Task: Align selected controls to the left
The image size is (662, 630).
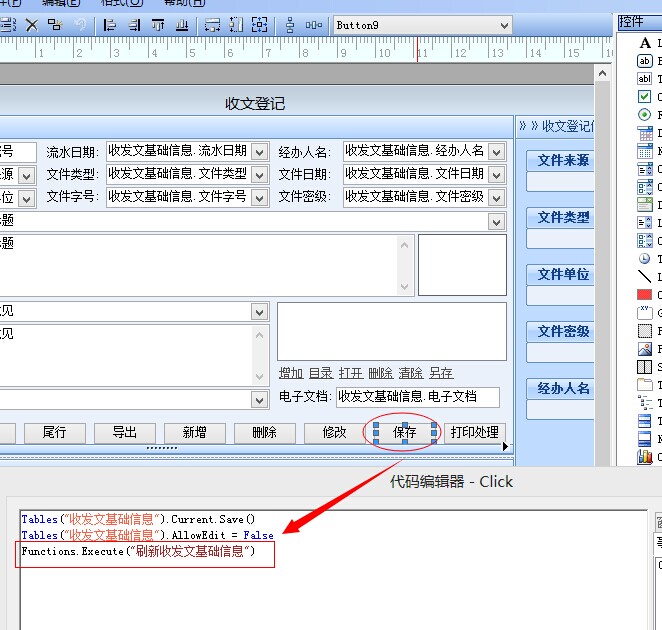Action: click(x=110, y=25)
